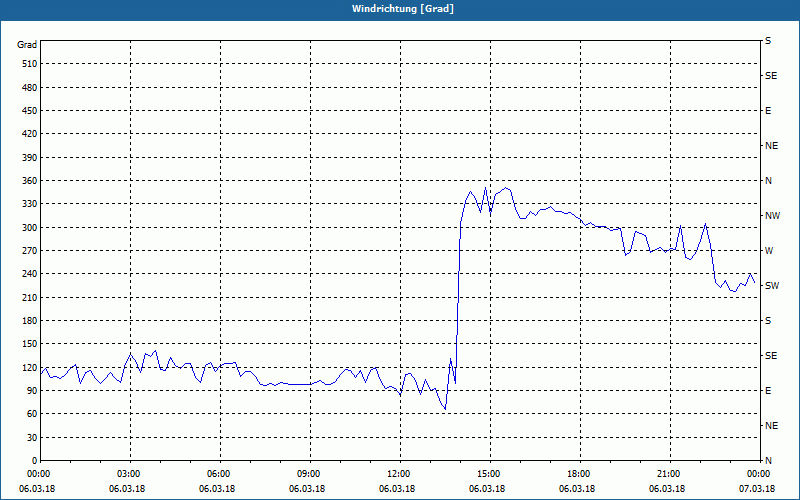Screen dimensions: 800x500
Task: Click the '450' y-axis tick label
Action: click(x=30, y=111)
